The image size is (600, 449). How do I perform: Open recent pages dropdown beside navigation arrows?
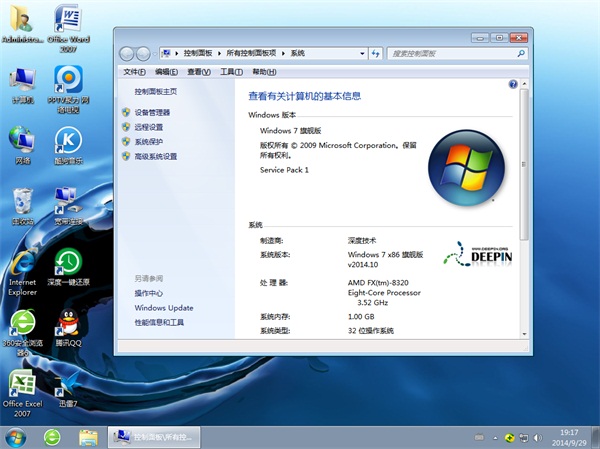(155, 54)
